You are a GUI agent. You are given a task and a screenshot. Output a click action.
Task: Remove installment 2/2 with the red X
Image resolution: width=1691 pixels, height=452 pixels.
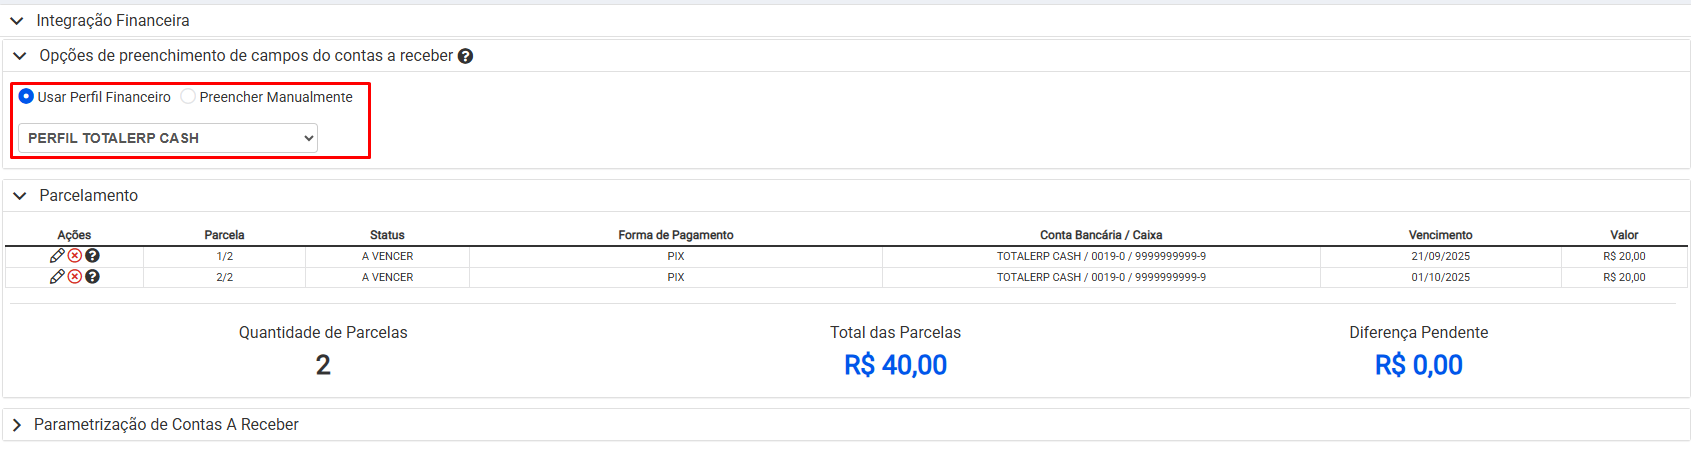pyautogui.click(x=75, y=277)
